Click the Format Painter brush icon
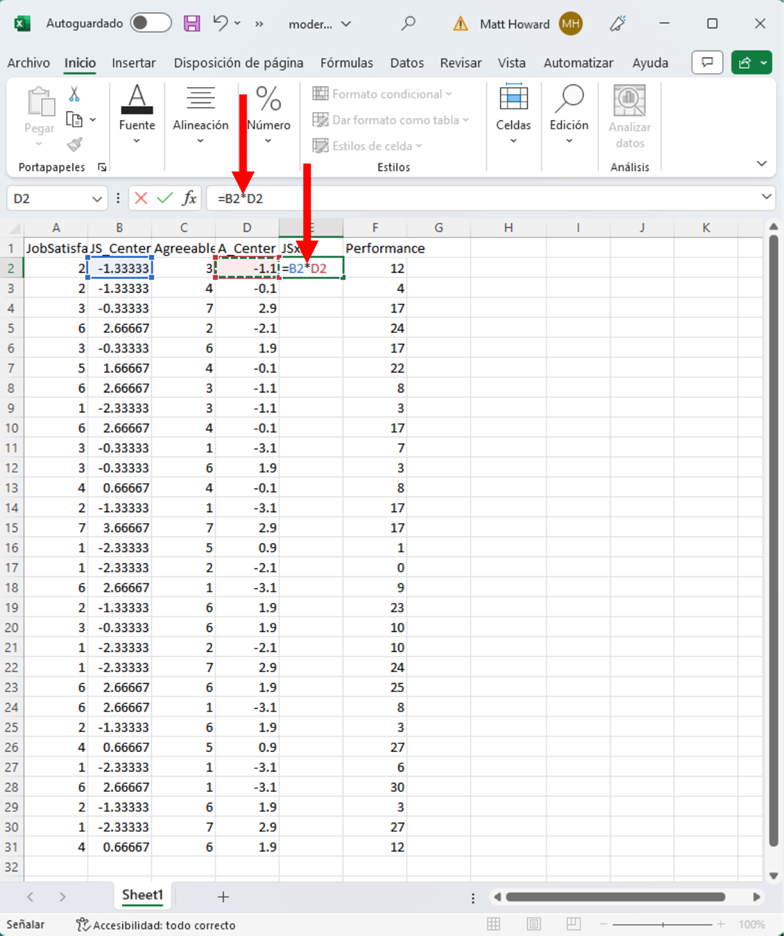 [74, 145]
